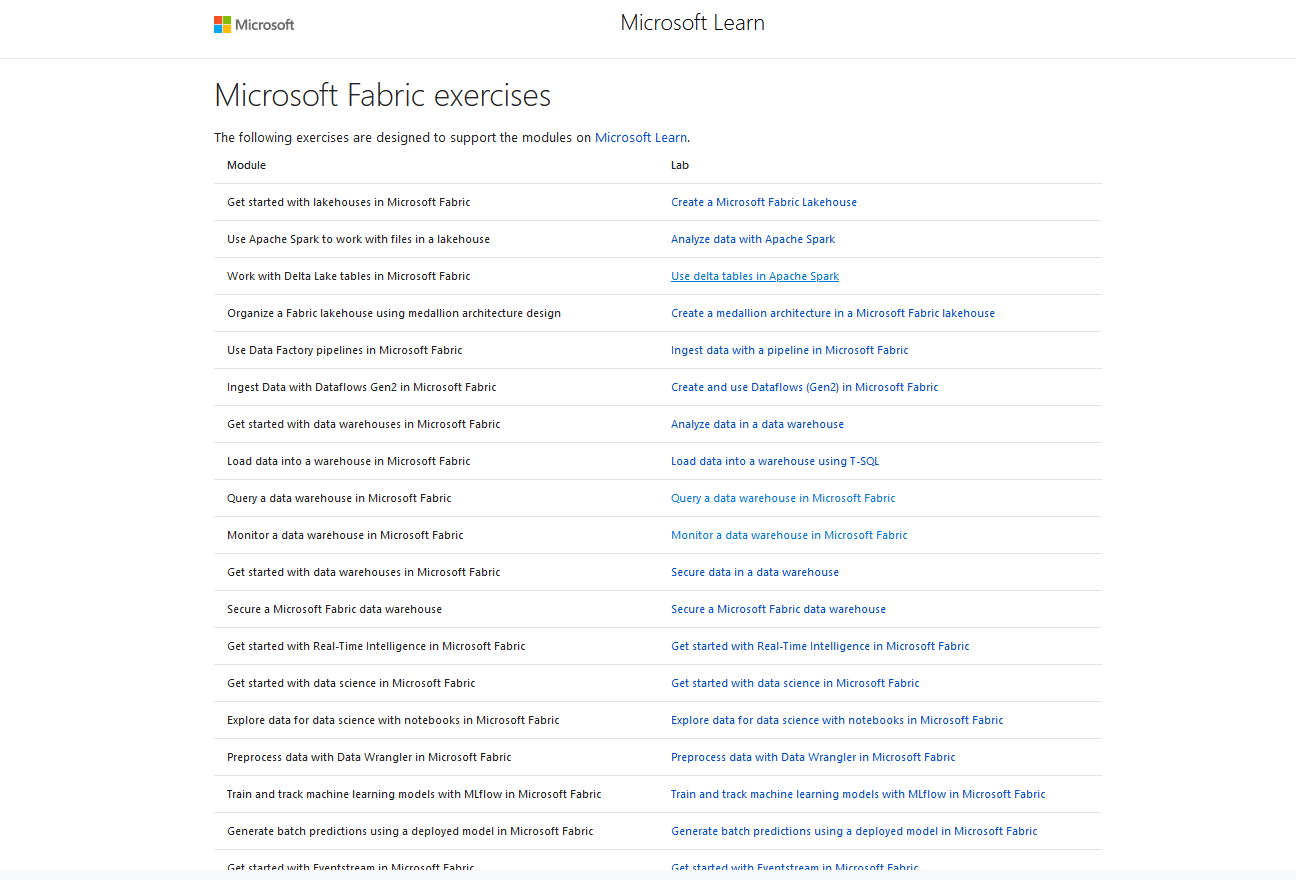This screenshot has height=880, width=1296.
Task: Select the Microsoft Fabric exercises heading
Action: 382,95
